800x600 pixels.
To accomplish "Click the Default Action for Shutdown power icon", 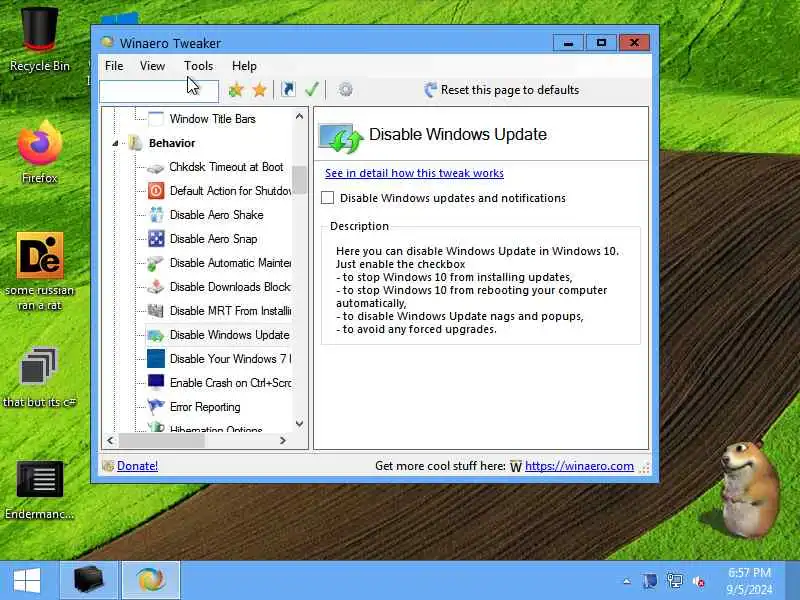I will (x=156, y=191).
